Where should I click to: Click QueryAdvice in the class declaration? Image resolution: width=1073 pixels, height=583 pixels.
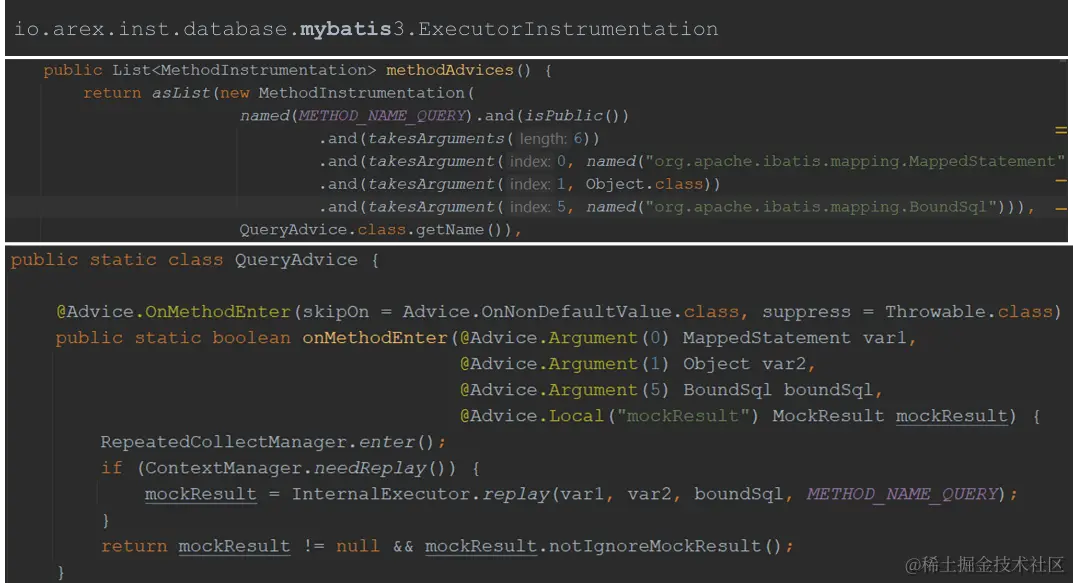pyautogui.click(x=296, y=260)
